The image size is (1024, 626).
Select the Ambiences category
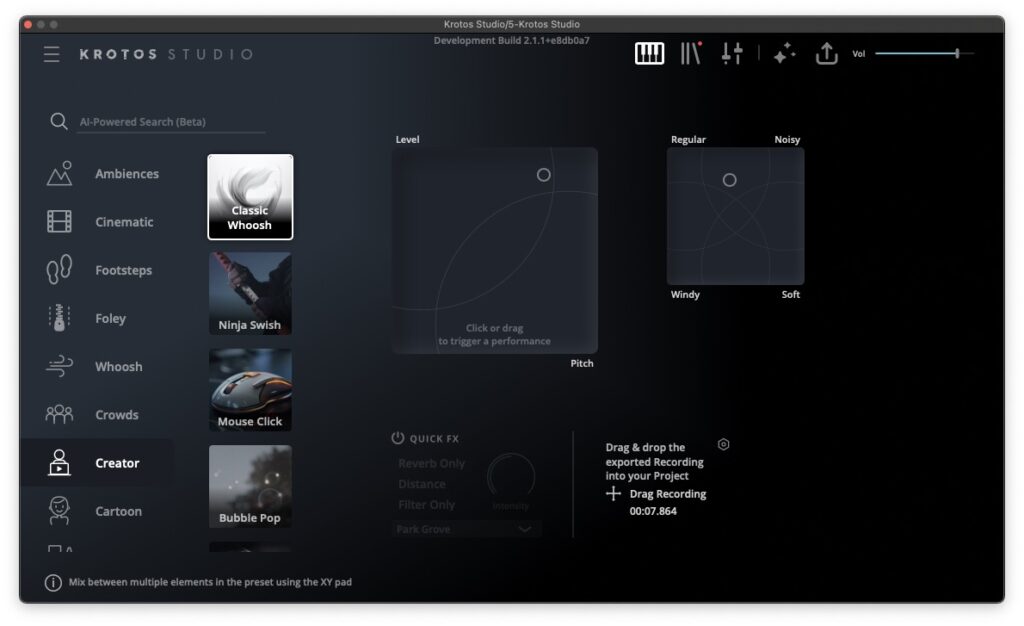(x=126, y=174)
